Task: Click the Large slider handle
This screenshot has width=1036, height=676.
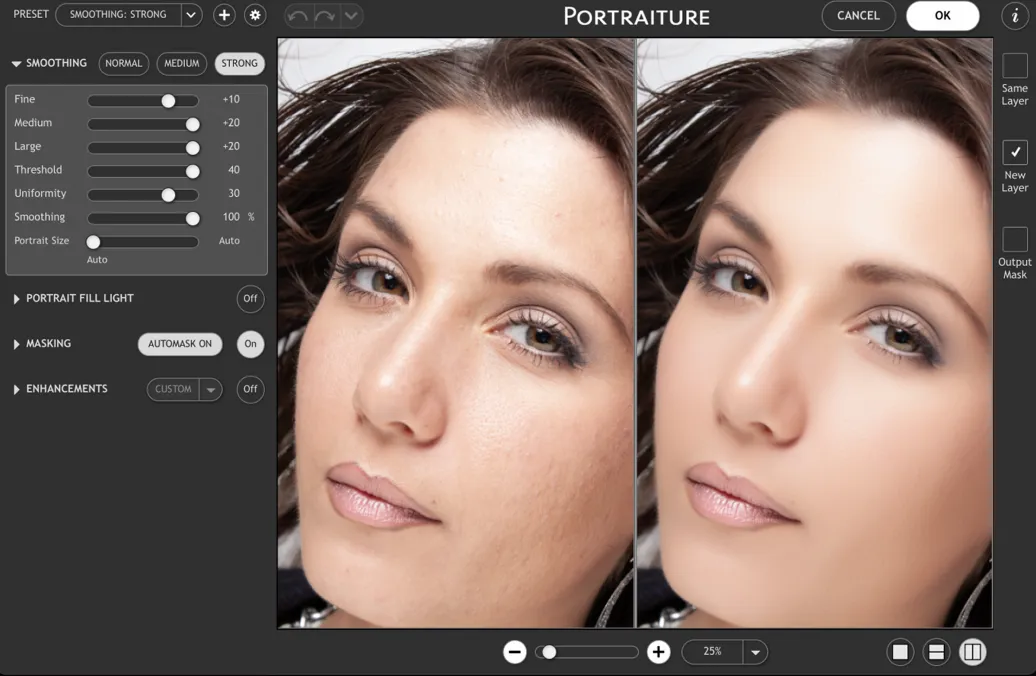Action: coord(192,147)
